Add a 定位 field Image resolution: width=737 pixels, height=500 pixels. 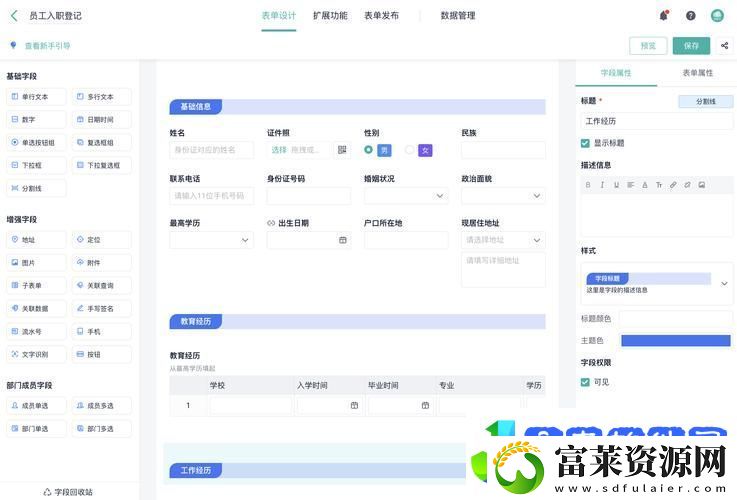click(x=102, y=240)
